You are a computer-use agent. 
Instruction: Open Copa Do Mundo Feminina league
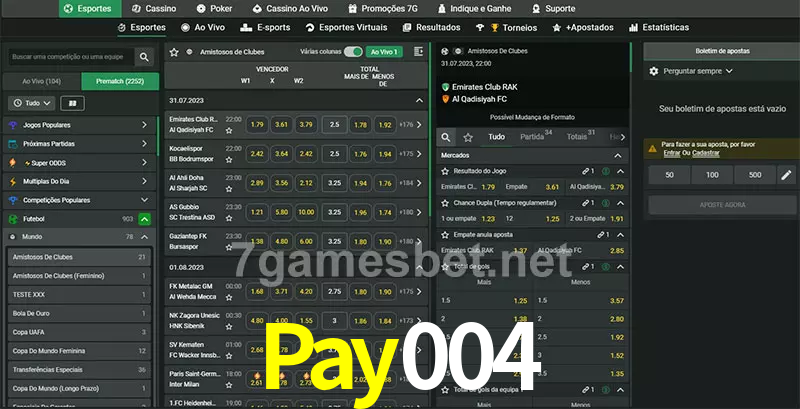click(79, 351)
